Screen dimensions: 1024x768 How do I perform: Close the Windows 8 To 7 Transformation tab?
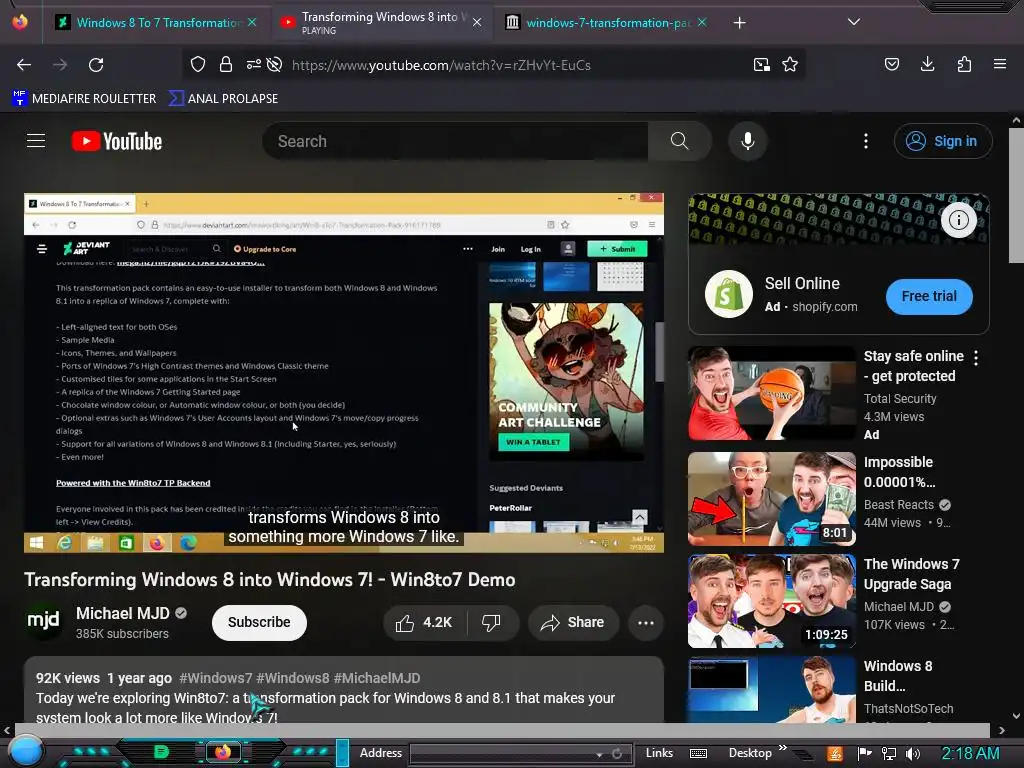click(252, 22)
